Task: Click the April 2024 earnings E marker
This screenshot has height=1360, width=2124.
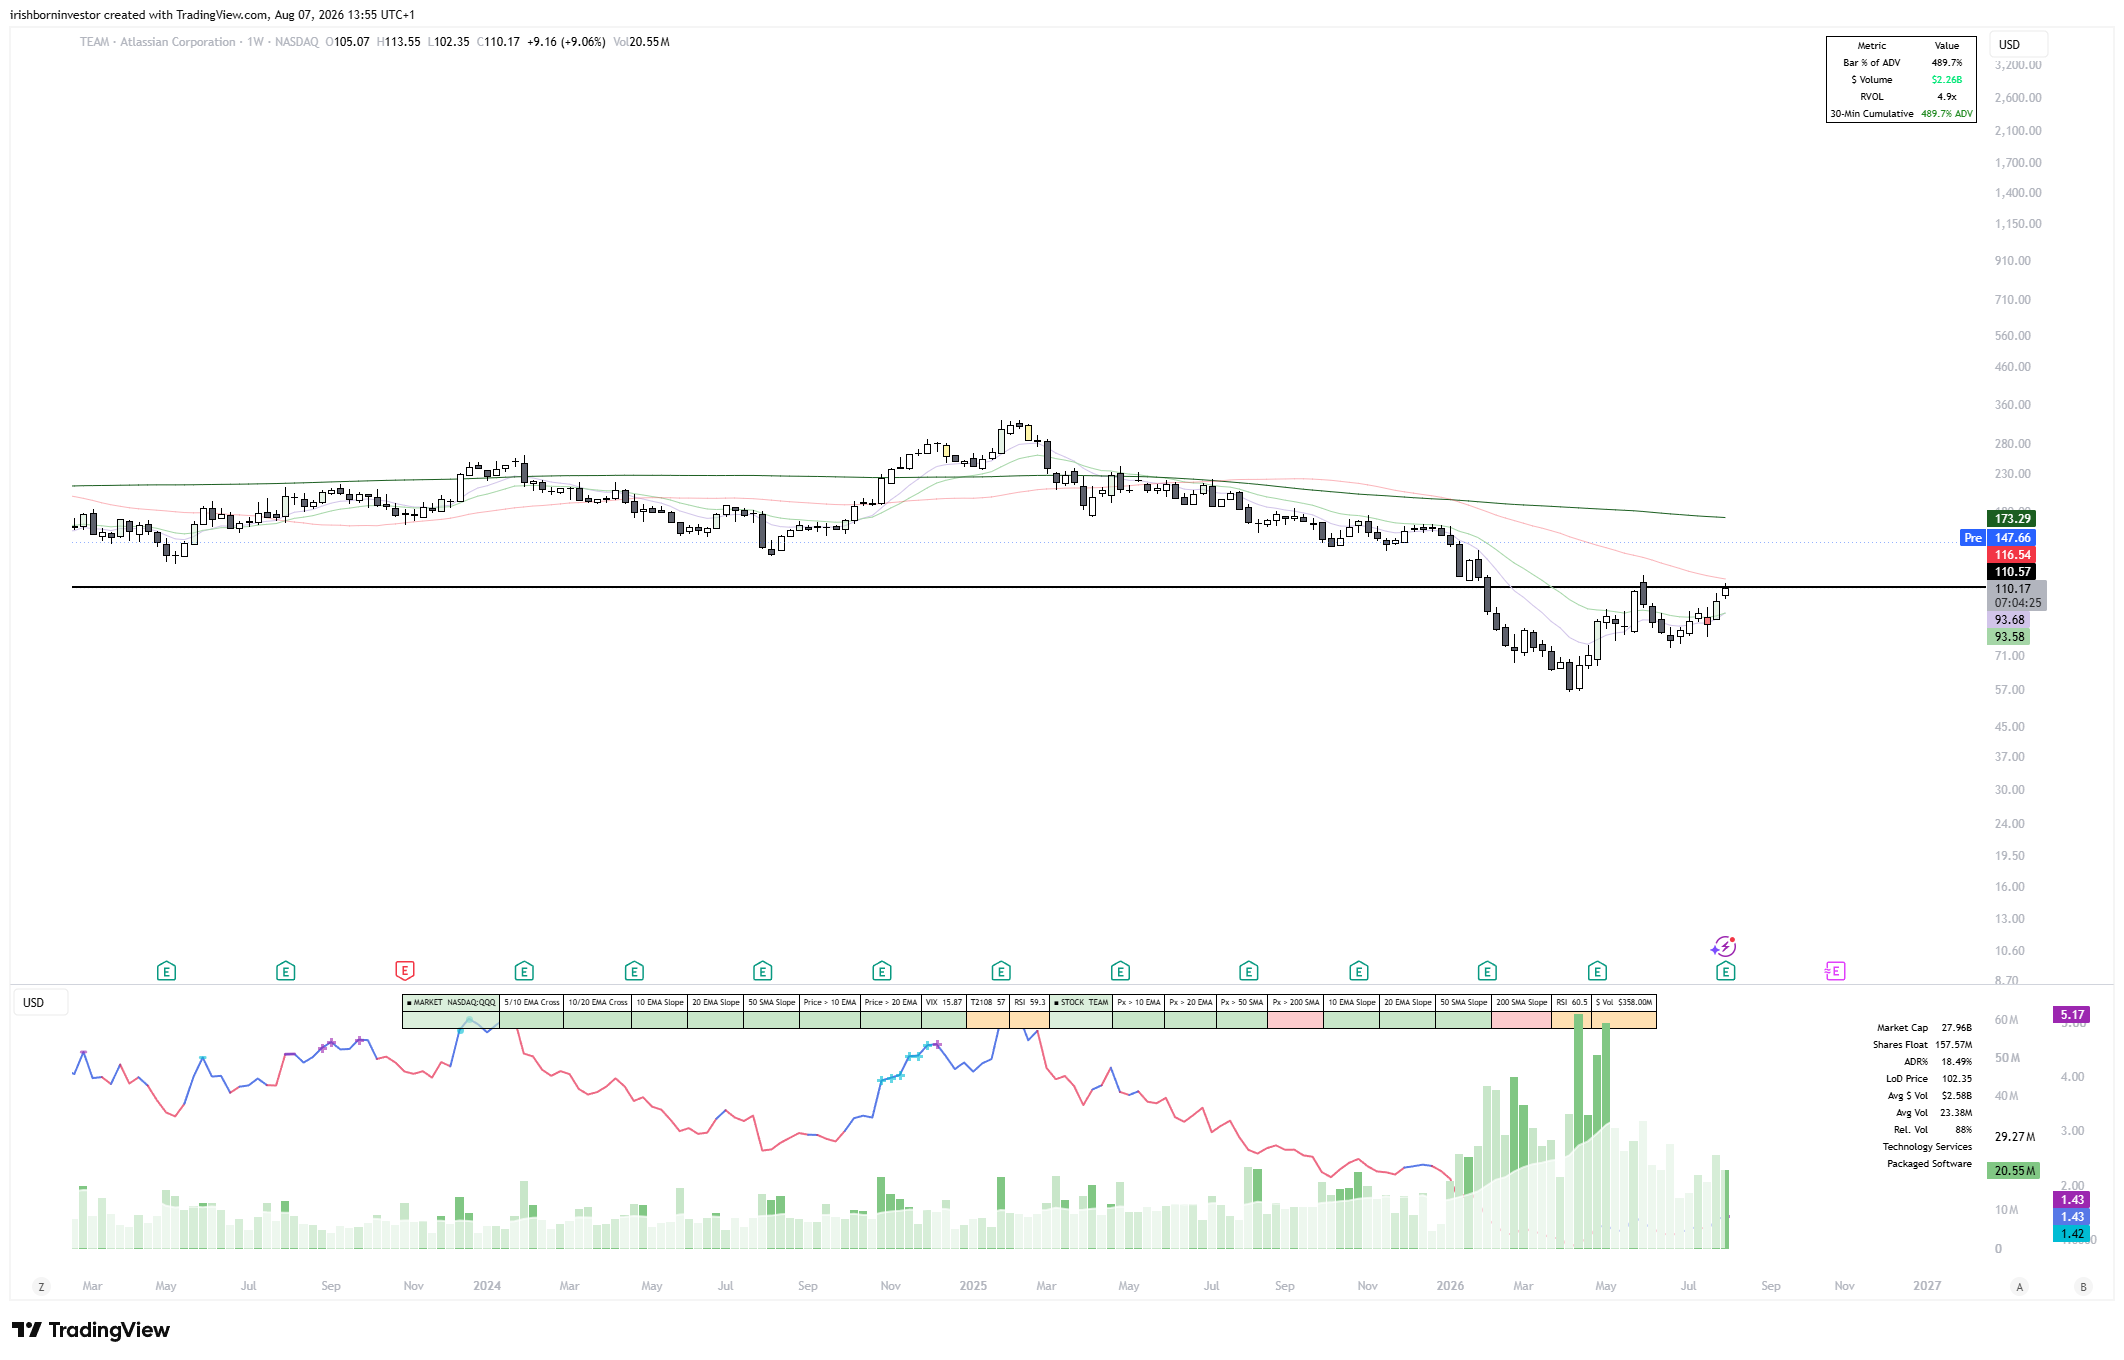Action: 634,971
